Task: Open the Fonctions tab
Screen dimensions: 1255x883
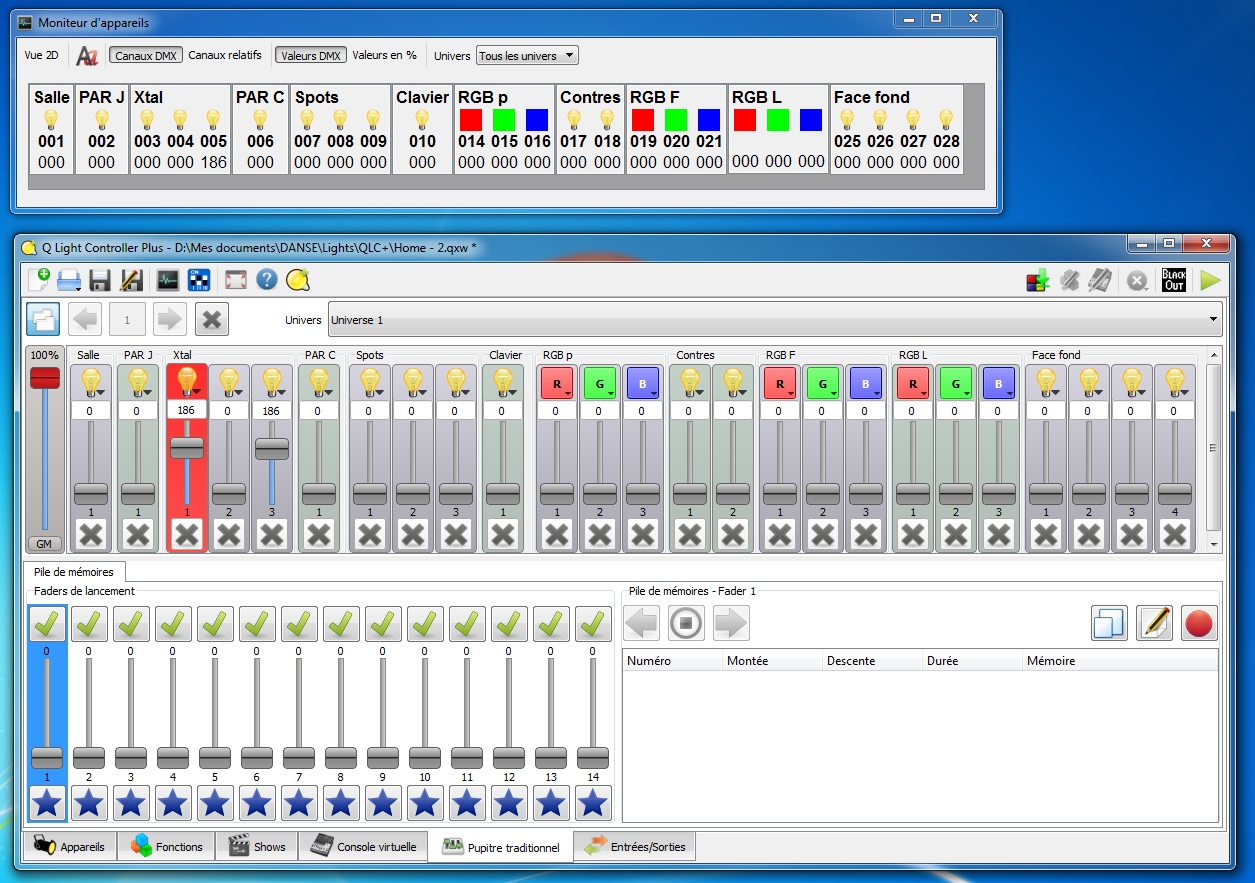Action: [166, 846]
